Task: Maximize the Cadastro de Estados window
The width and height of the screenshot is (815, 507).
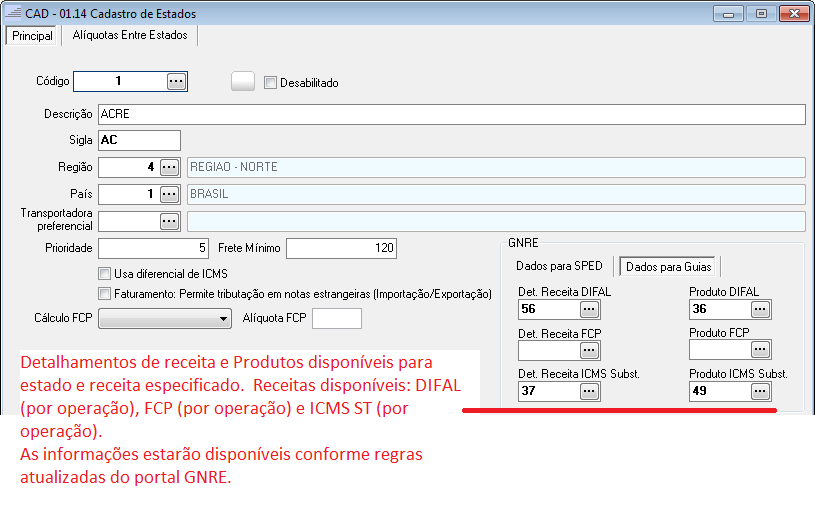Action: point(761,14)
